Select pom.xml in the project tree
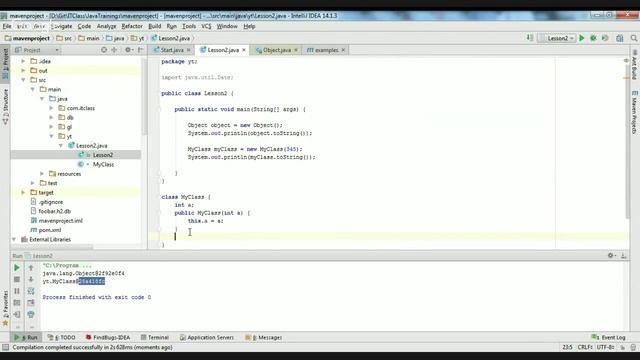640x360 pixels. (50, 230)
